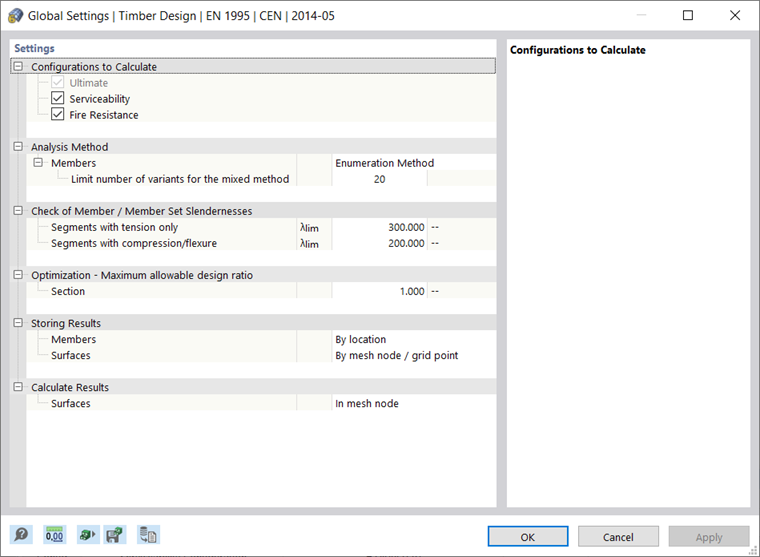The image size is (760, 557).
Task: Open the Enumeration Method dropdown value
Action: tap(414, 163)
